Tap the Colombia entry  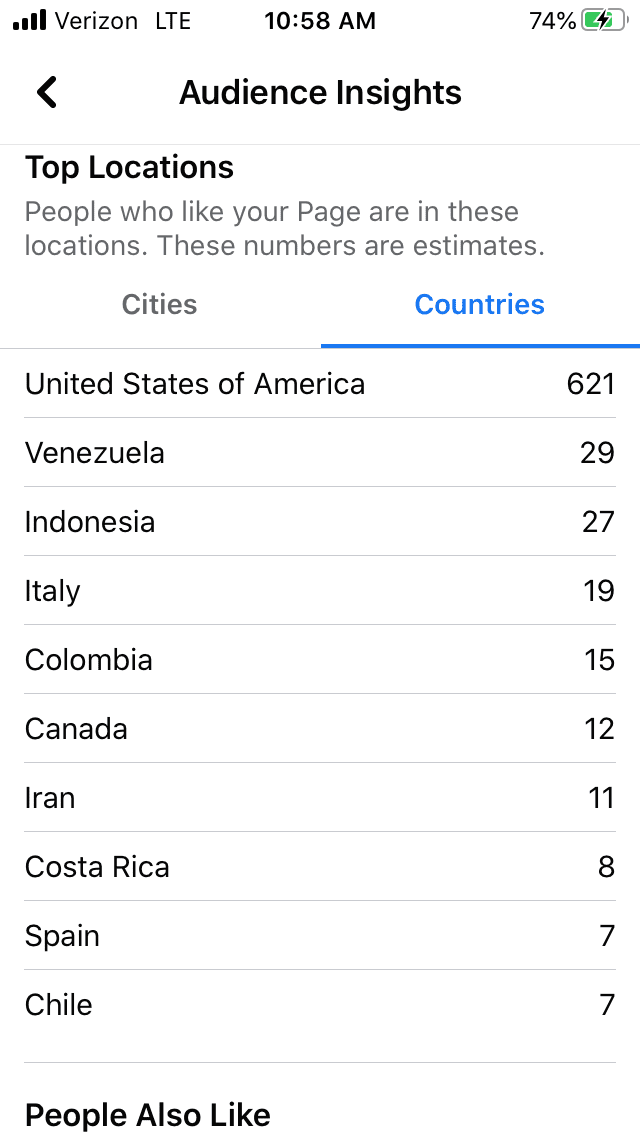(320, 659)
